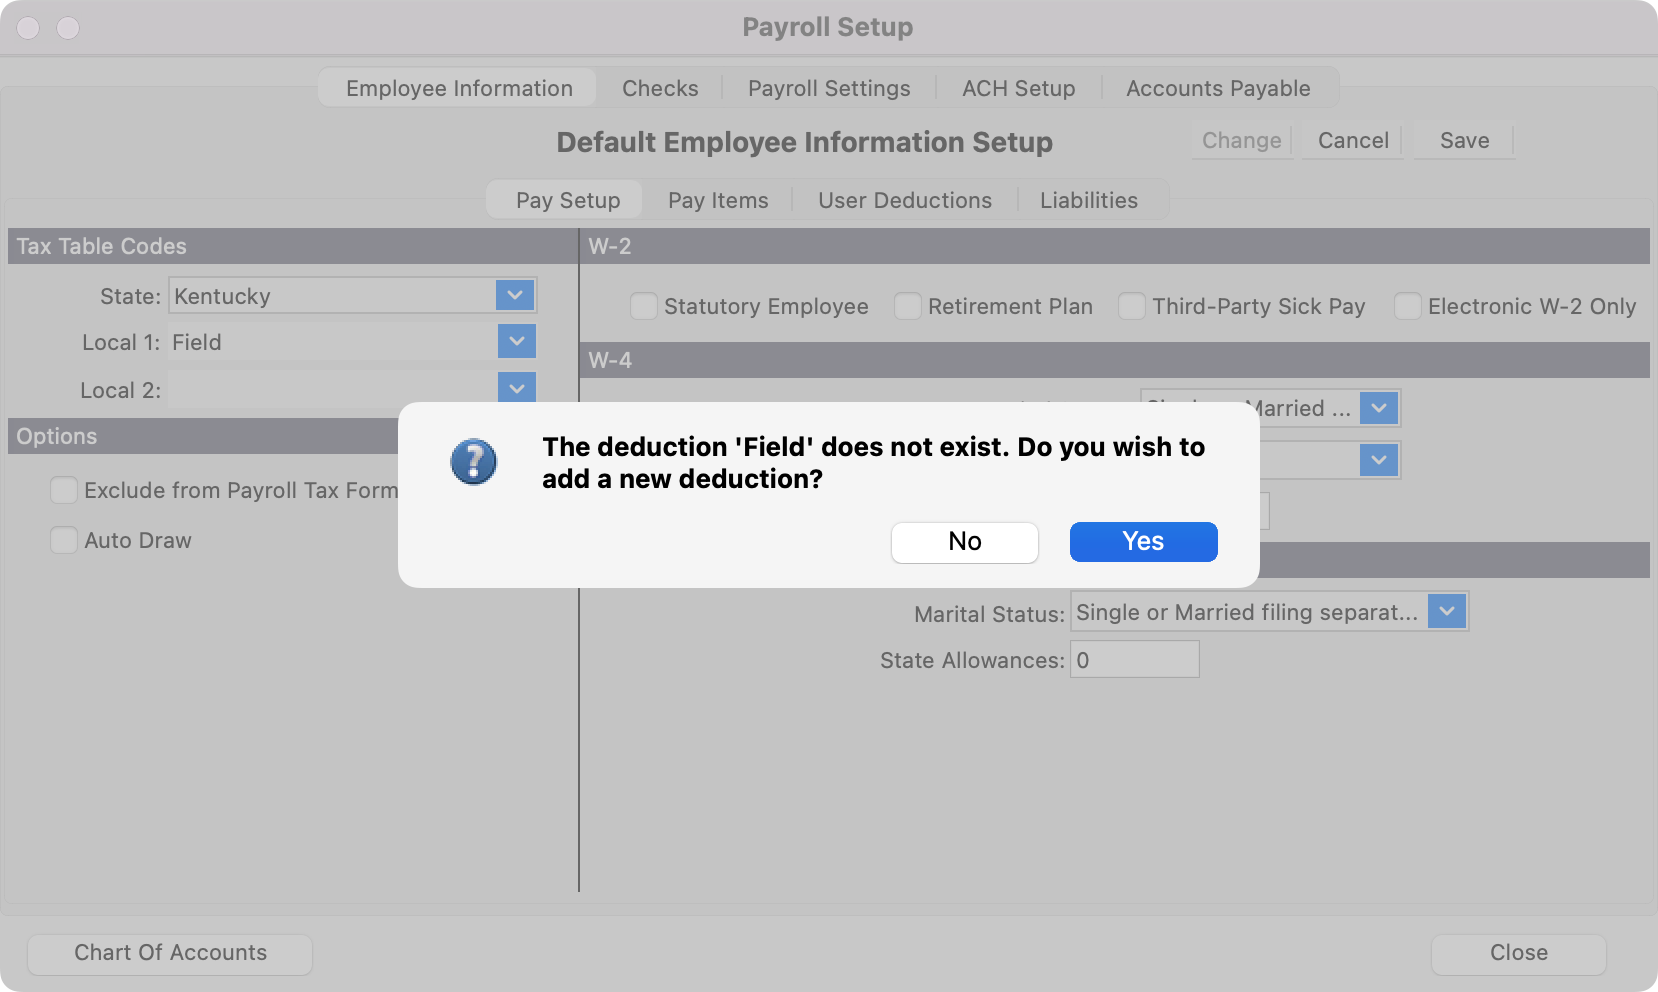Expand the Local 2 dropdown arrow
Screen dimensions: 1658x992
(x=516, y=388)
